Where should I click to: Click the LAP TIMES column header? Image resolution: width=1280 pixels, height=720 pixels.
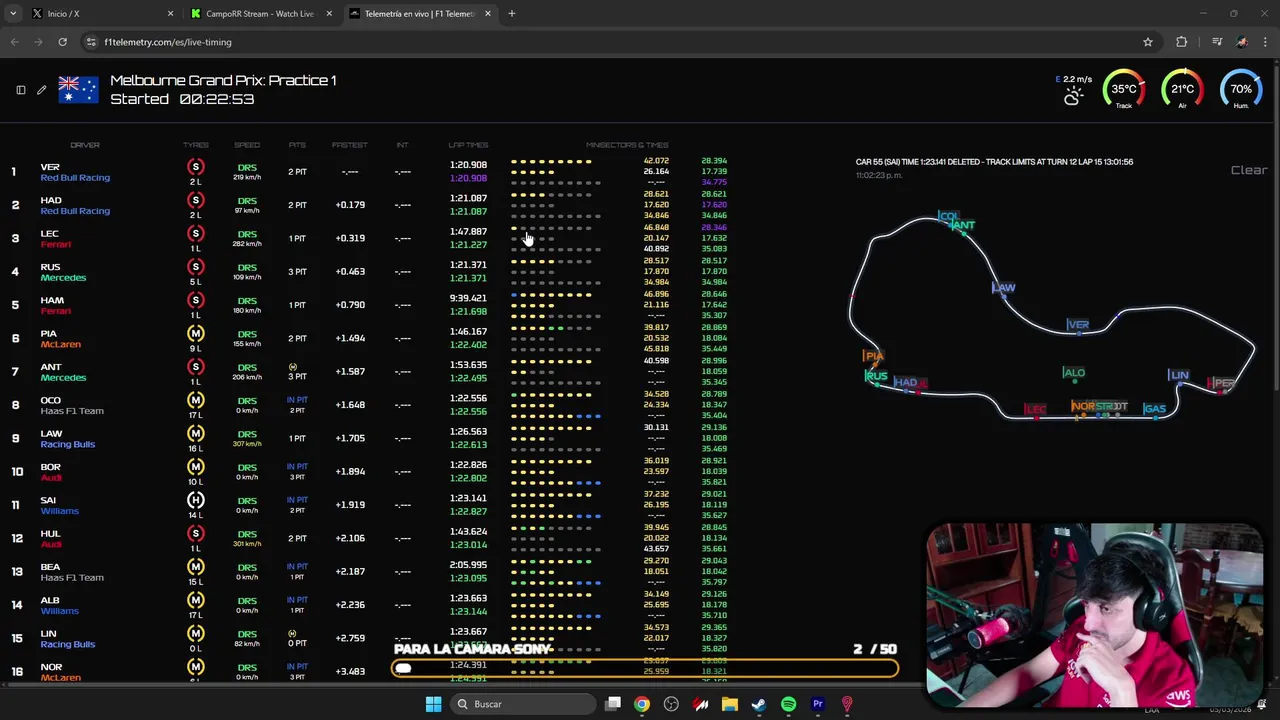[468, 145]
